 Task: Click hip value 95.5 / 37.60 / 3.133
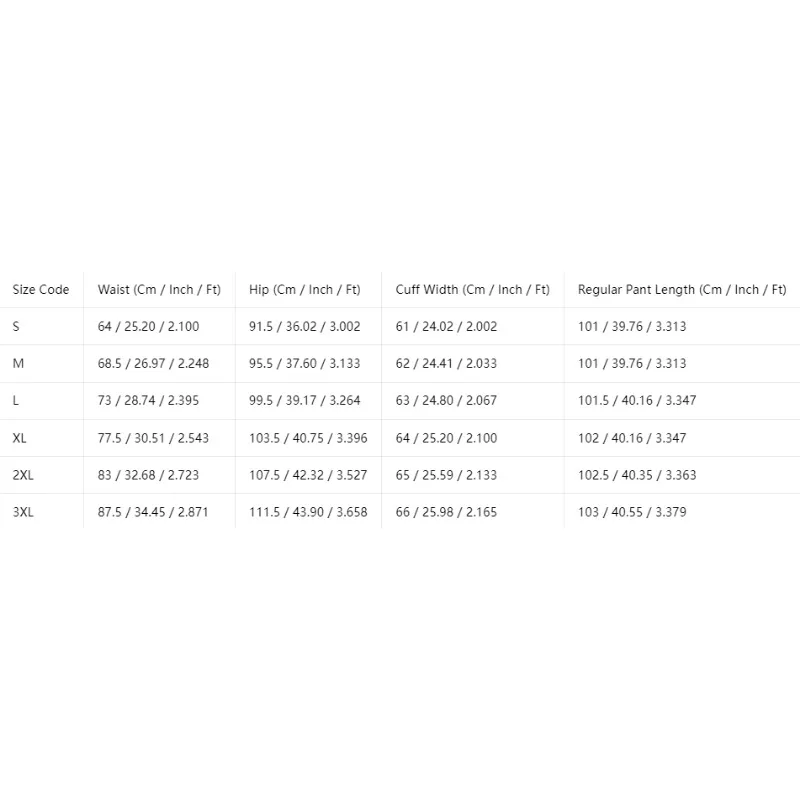tap(305, 364)
